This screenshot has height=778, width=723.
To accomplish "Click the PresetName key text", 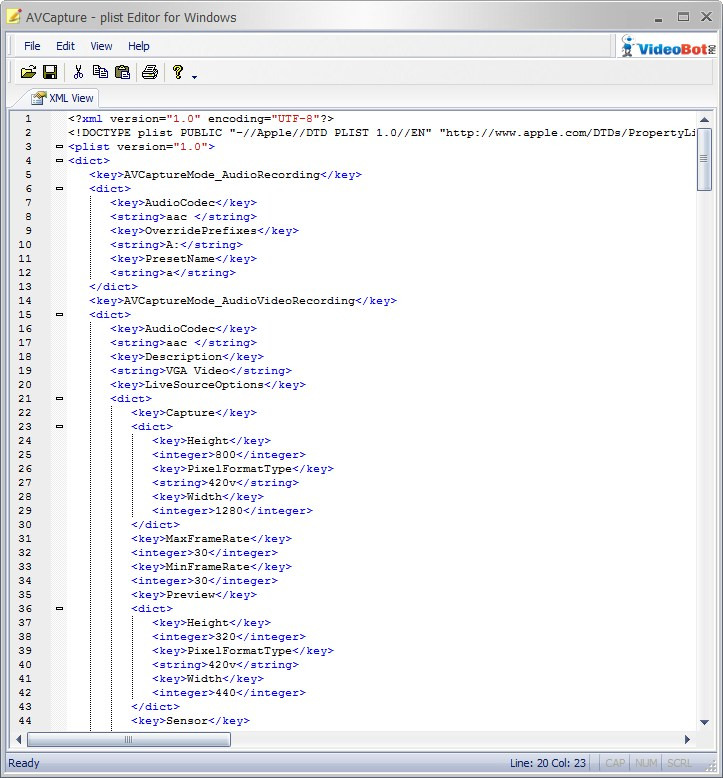I will pyautogui.click(x=180, y=259).
